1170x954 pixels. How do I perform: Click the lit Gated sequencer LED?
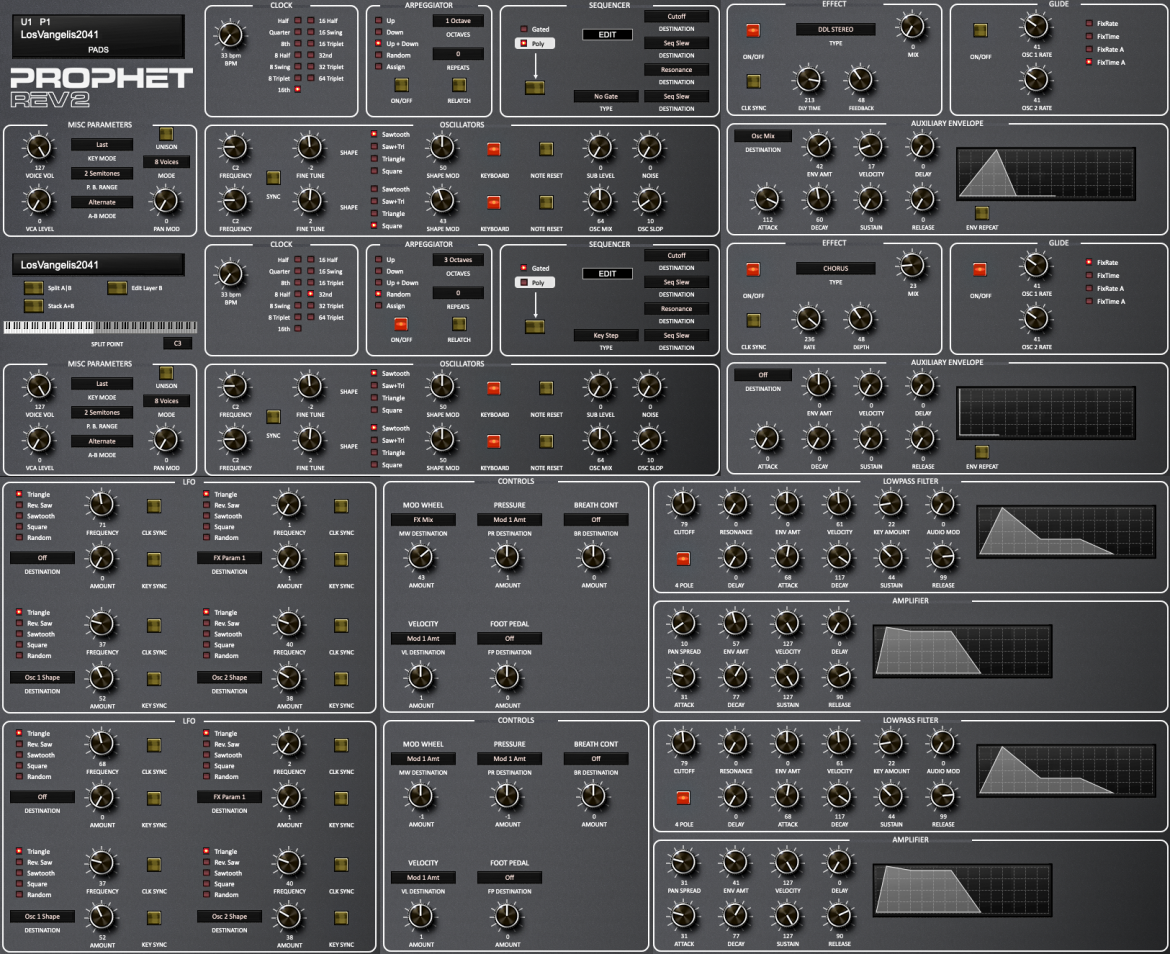click(523, 268)
